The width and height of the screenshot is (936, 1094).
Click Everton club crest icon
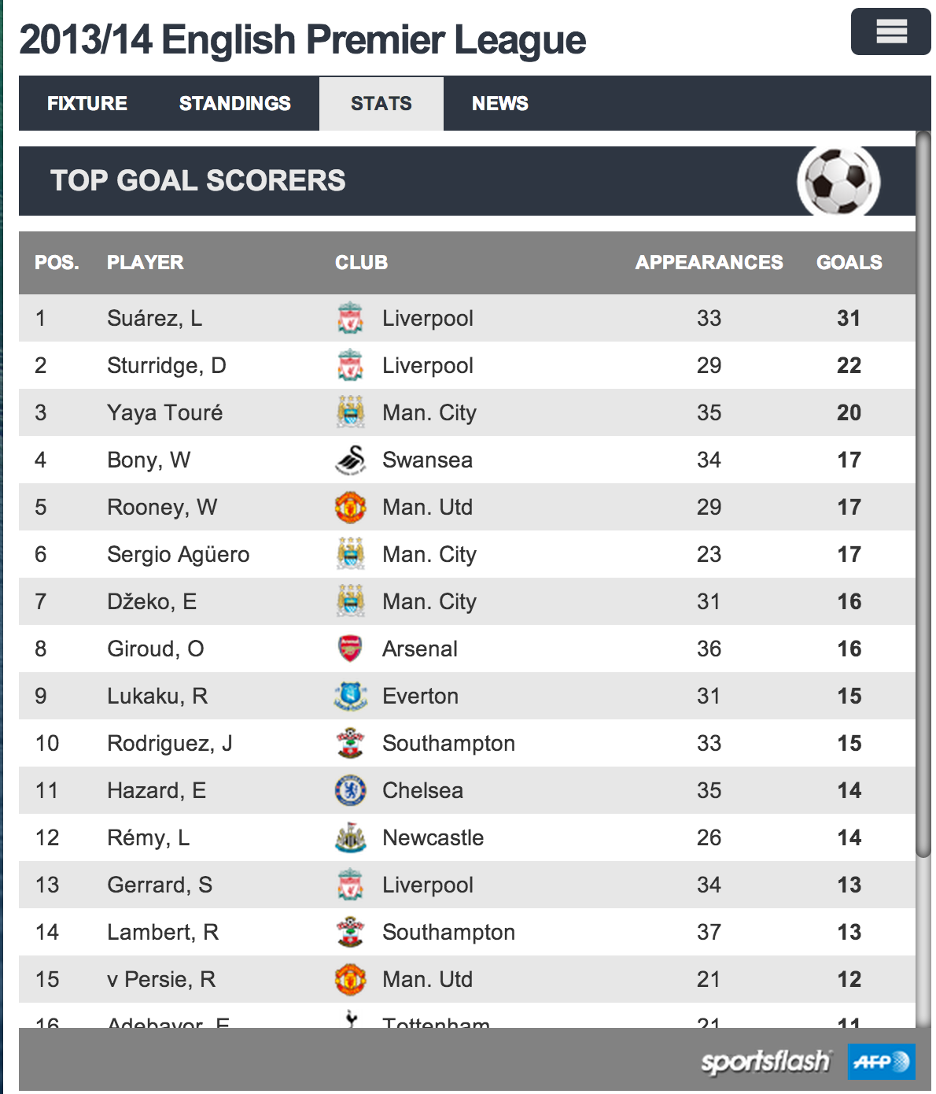coord(350,696)
